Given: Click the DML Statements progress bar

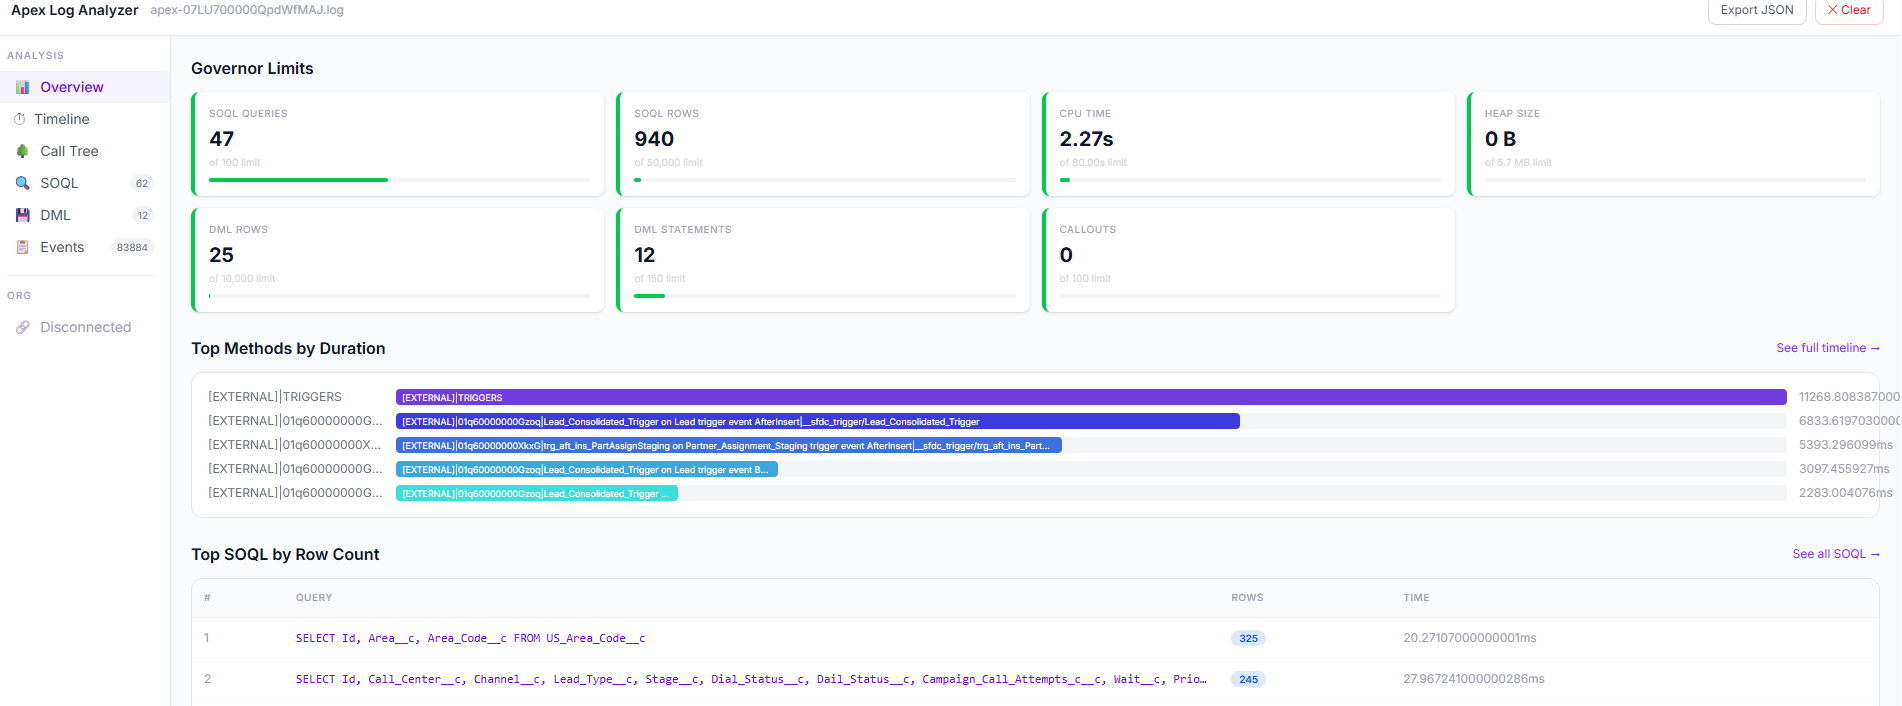Looking at the screenshot, I should (x=825, y=296).
